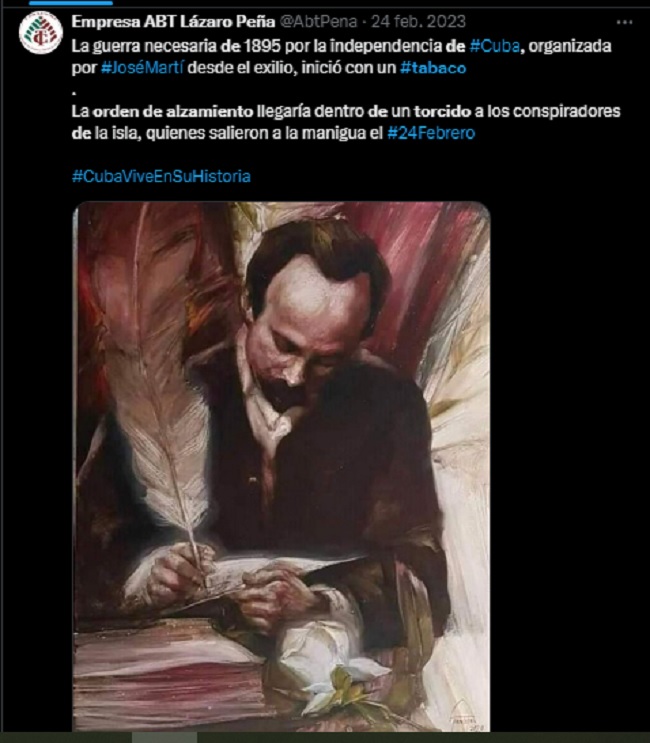Visit the @AbtPena handle link

pyautogui.click(x=318, y=22)
